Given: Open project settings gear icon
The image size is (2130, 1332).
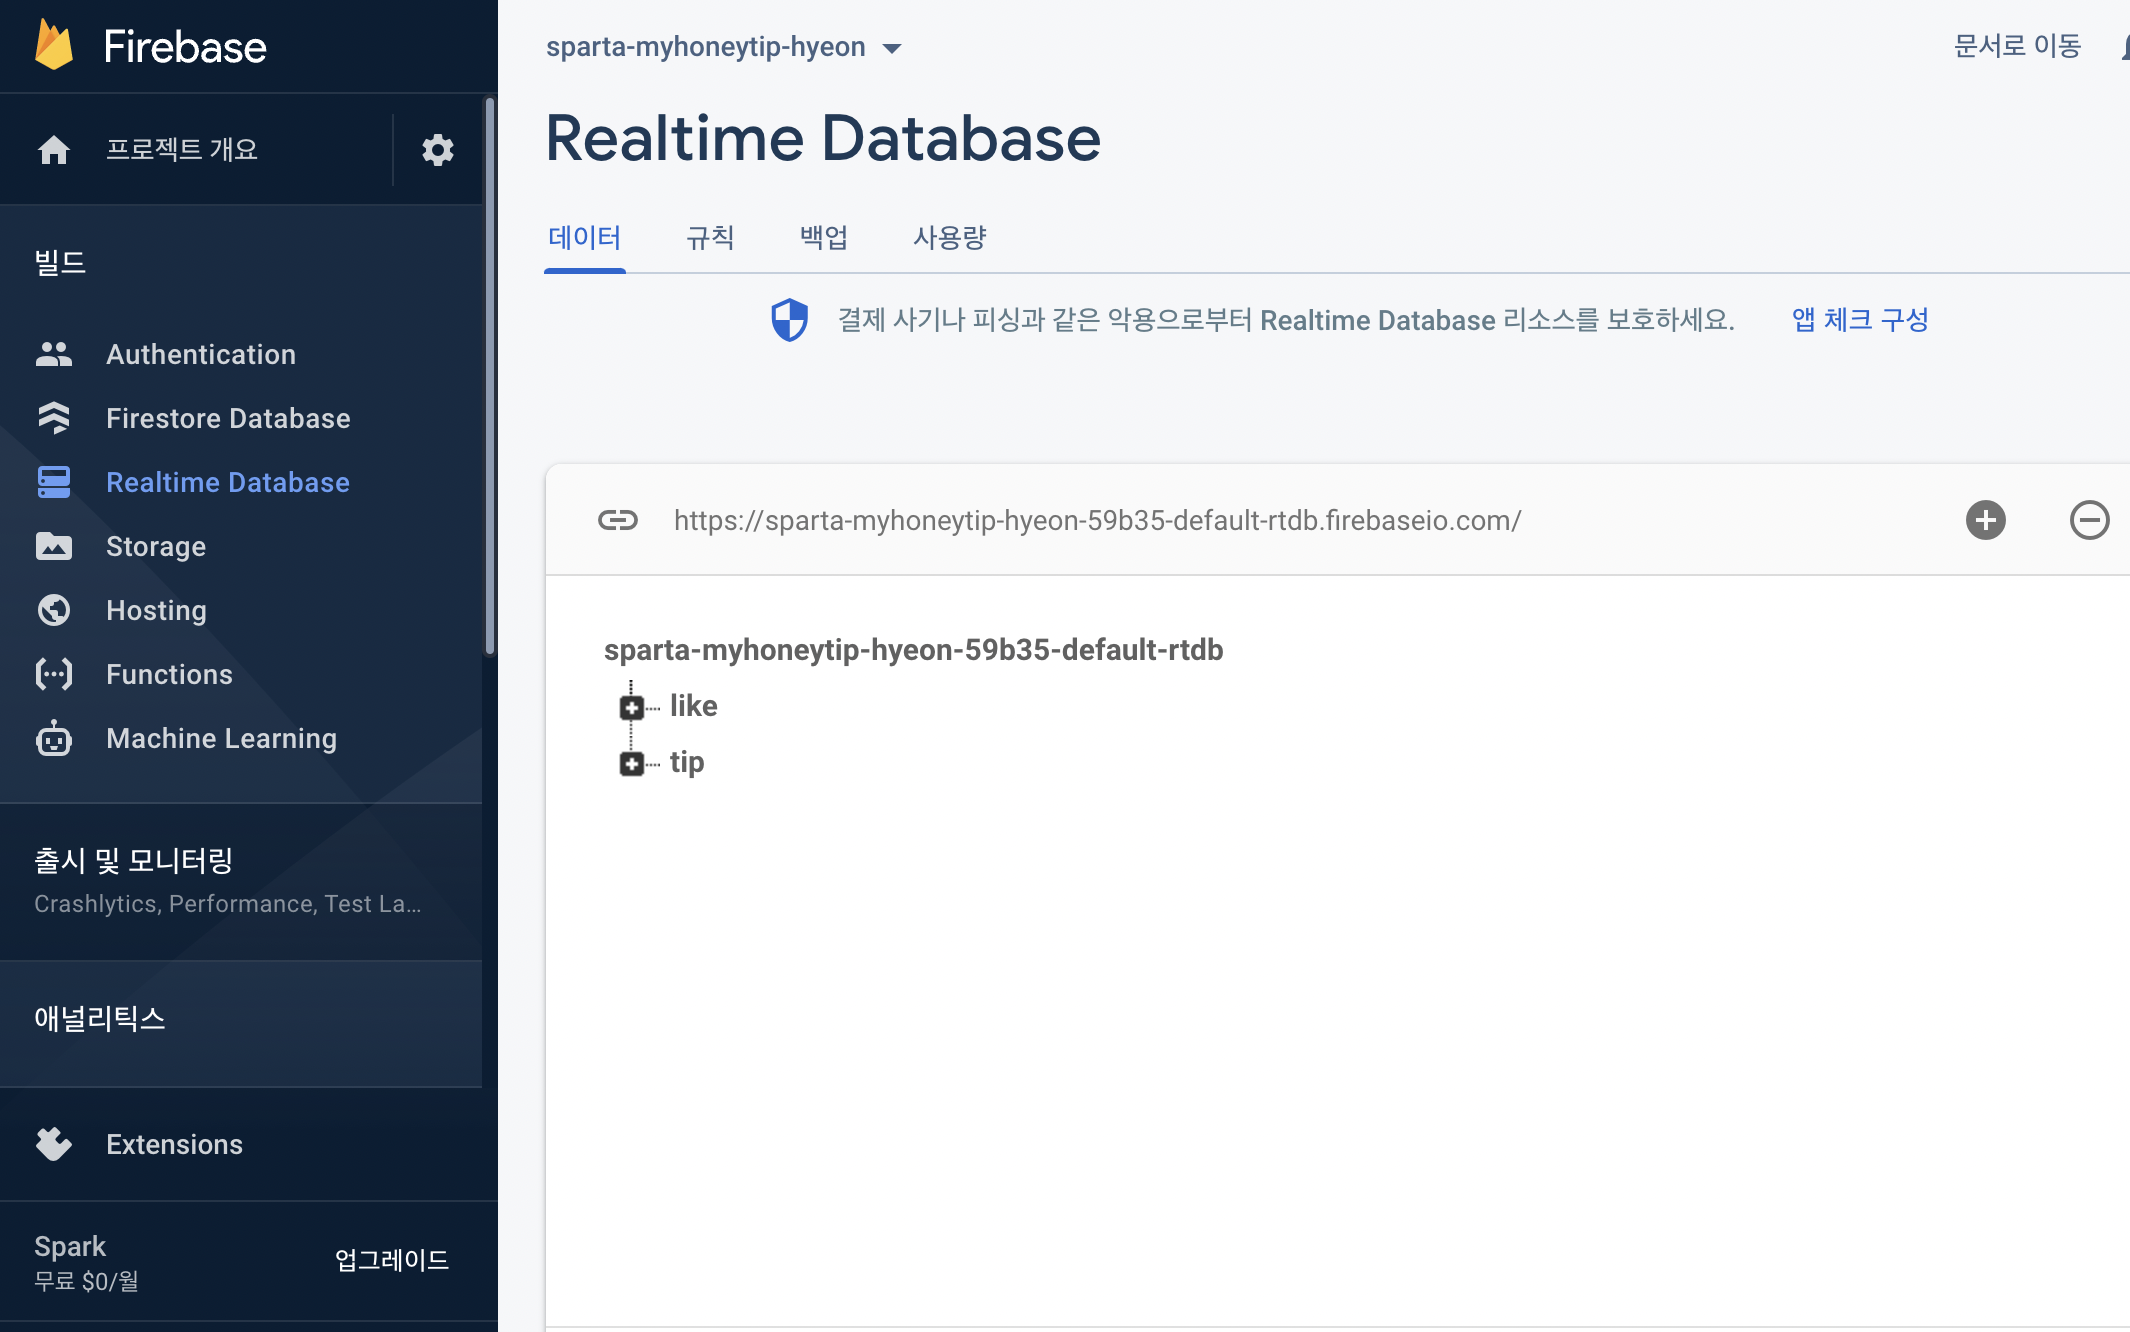Looking at the screenshot, I should pyautogui.click(x=438, y=150).
